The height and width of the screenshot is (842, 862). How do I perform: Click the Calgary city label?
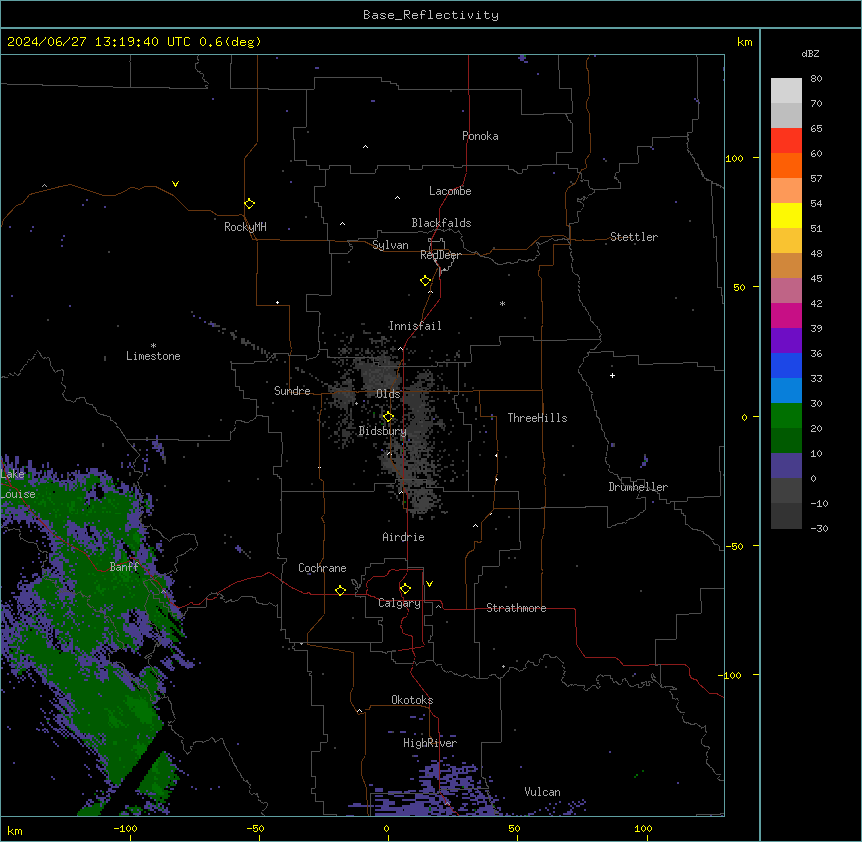pos(399,603)
